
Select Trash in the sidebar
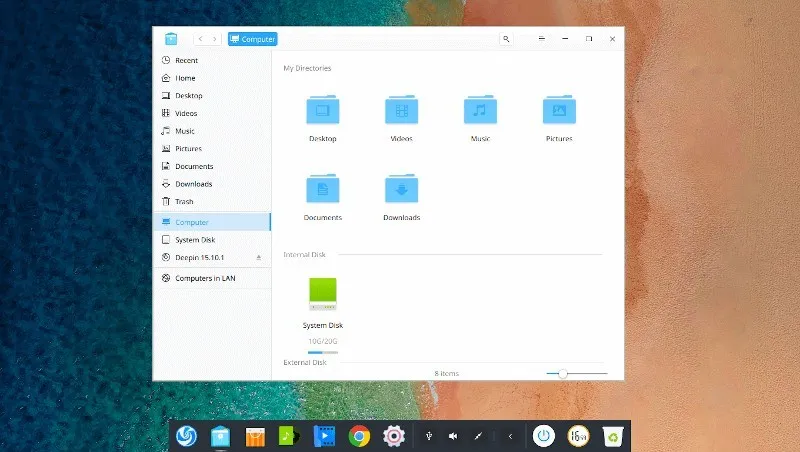pos(184,201)
